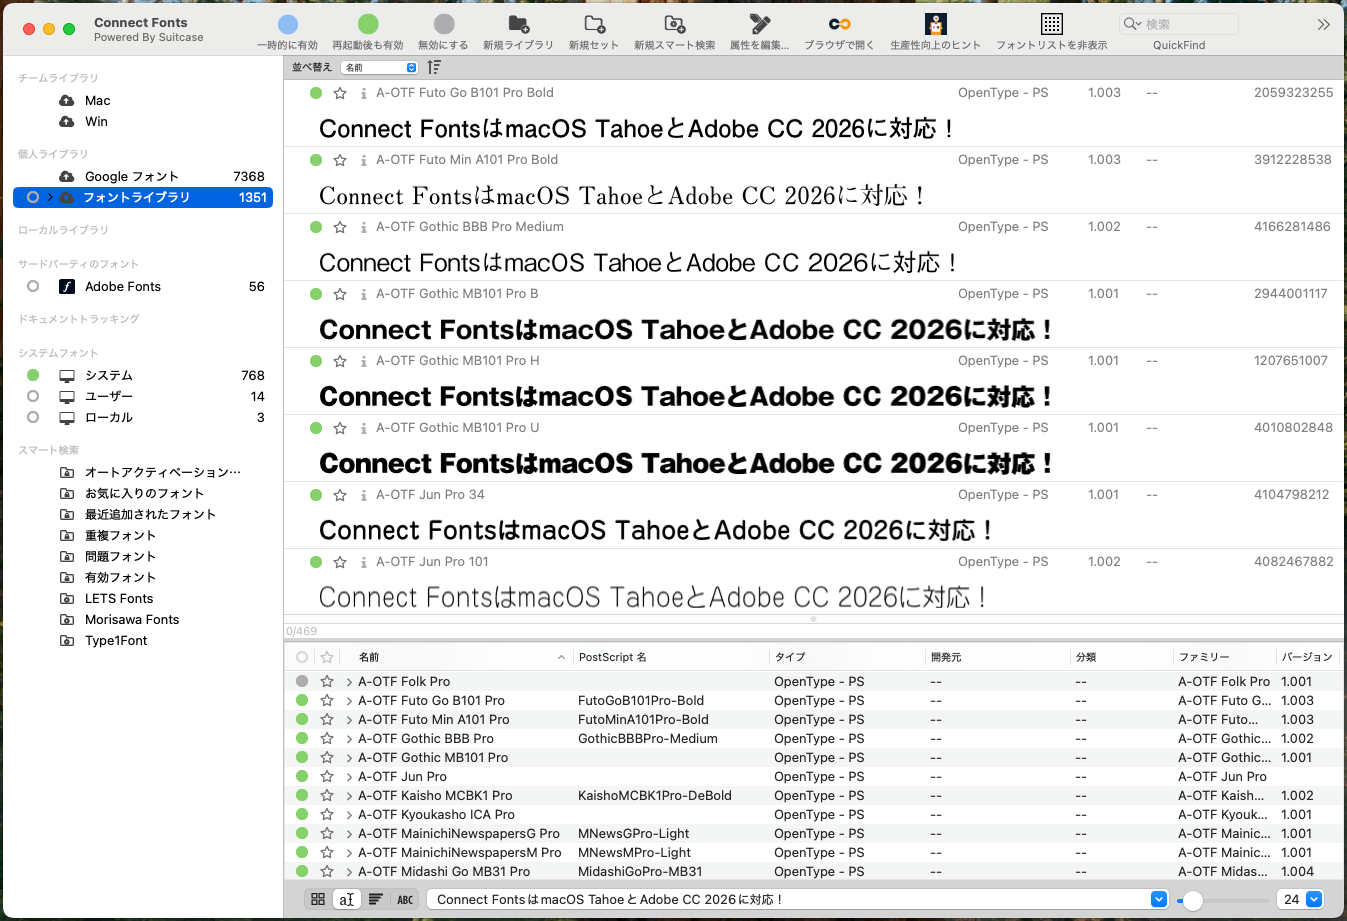Image resolution: width=1347 pixels, height=921 pixels.
Task: Favorite A-OTF Futo Go B101 Pro Bold
Action: pyautogui.click(x=340, y=93)
